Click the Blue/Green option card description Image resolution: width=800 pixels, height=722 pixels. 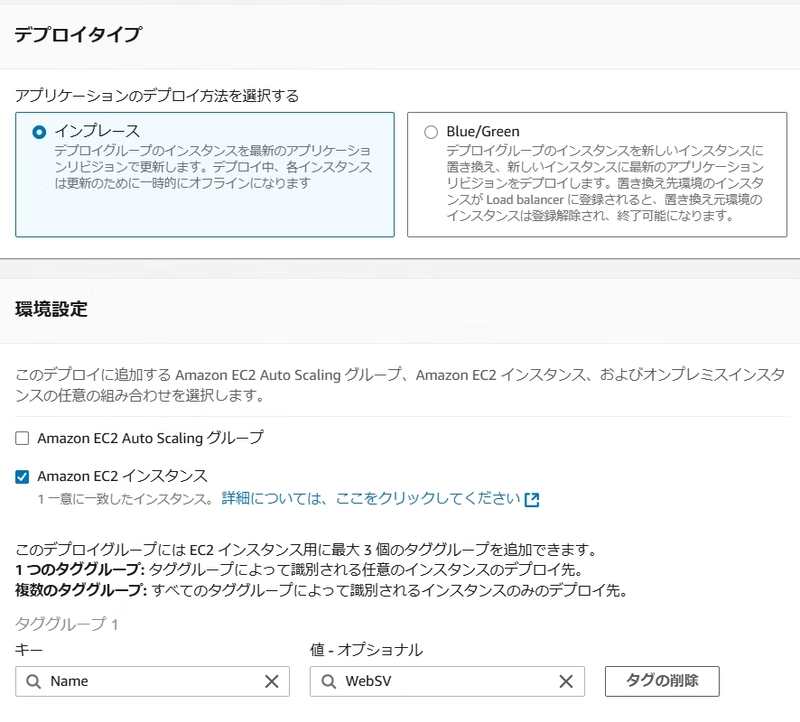coord(604,182)
